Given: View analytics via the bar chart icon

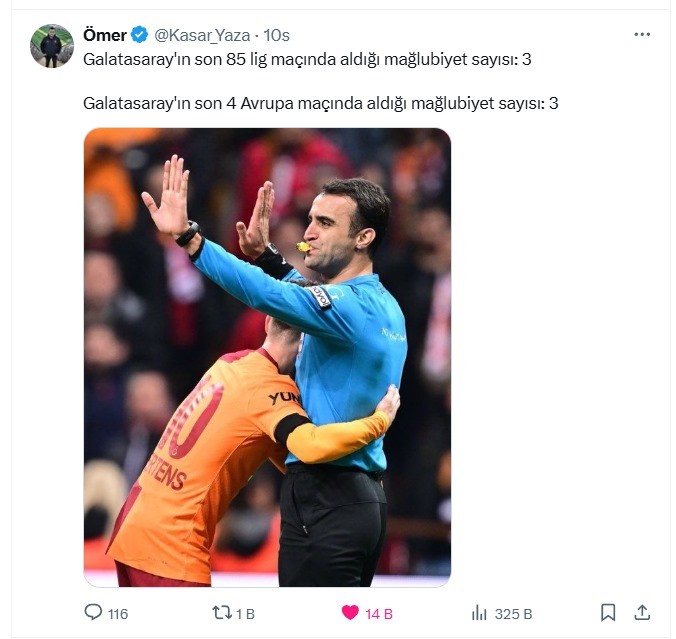Looking at the screenshot, I should click(x=479, y=613).
